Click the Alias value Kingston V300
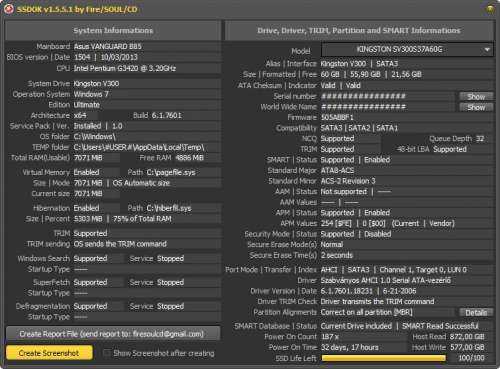The image size is (500, 369). 343,64
